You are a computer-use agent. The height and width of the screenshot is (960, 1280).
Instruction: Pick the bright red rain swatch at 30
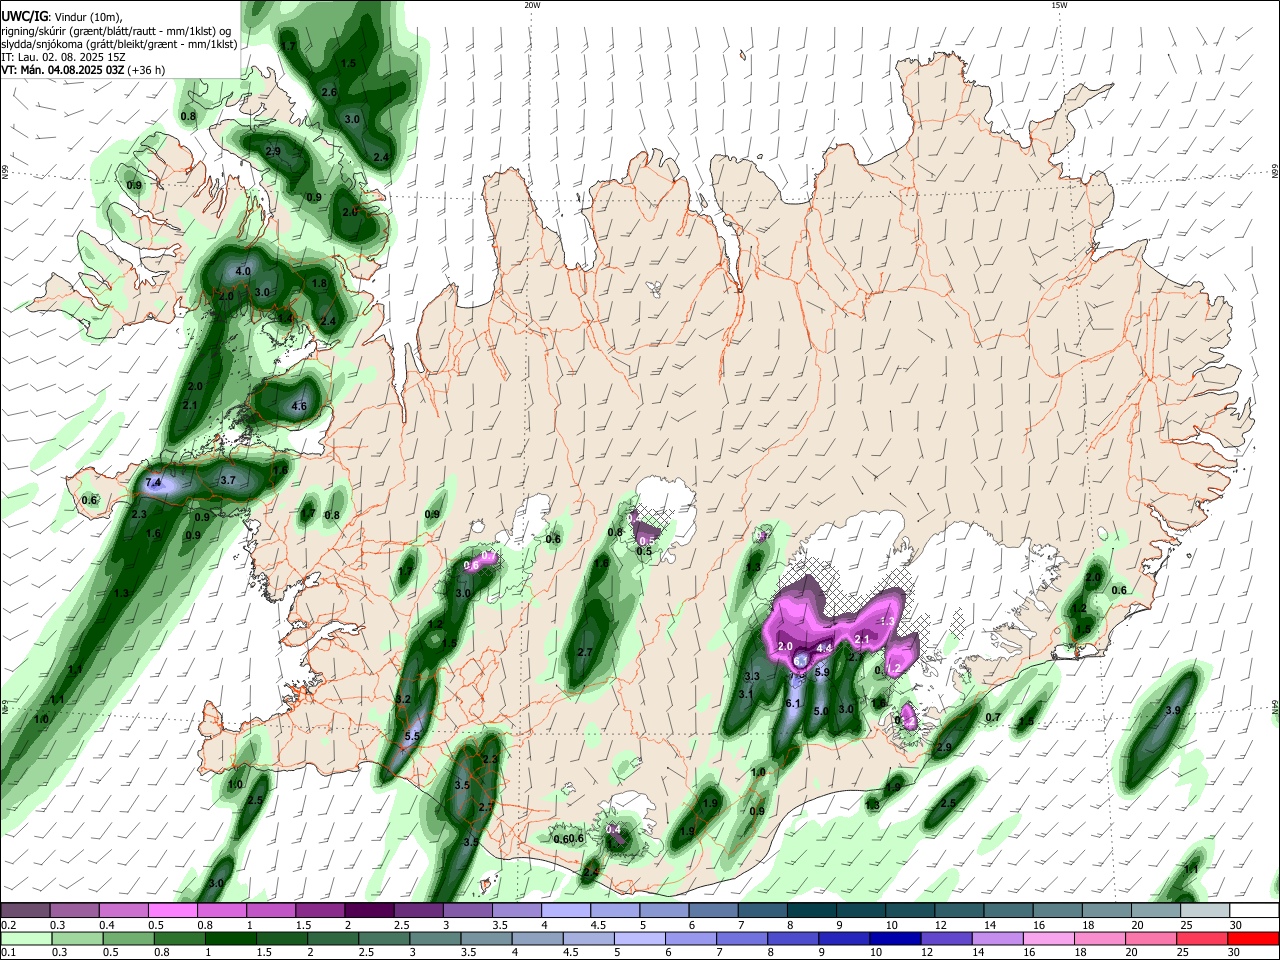pyautogui.click(x=1254, y=938)
